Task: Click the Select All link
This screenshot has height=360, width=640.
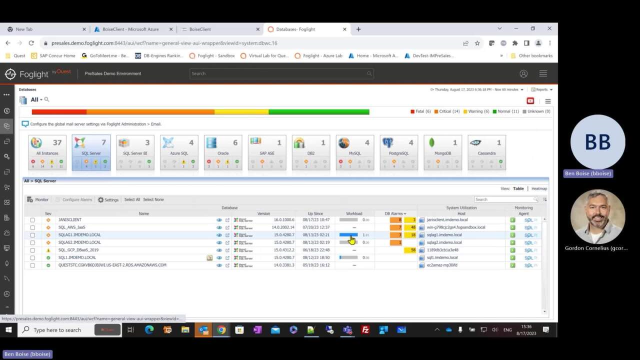Action: tap(132, 200)
